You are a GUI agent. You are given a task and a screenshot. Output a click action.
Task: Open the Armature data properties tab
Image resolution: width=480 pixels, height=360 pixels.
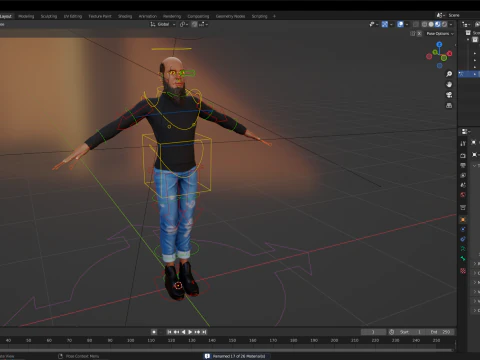pyautogui.click(x=463, y=249)
